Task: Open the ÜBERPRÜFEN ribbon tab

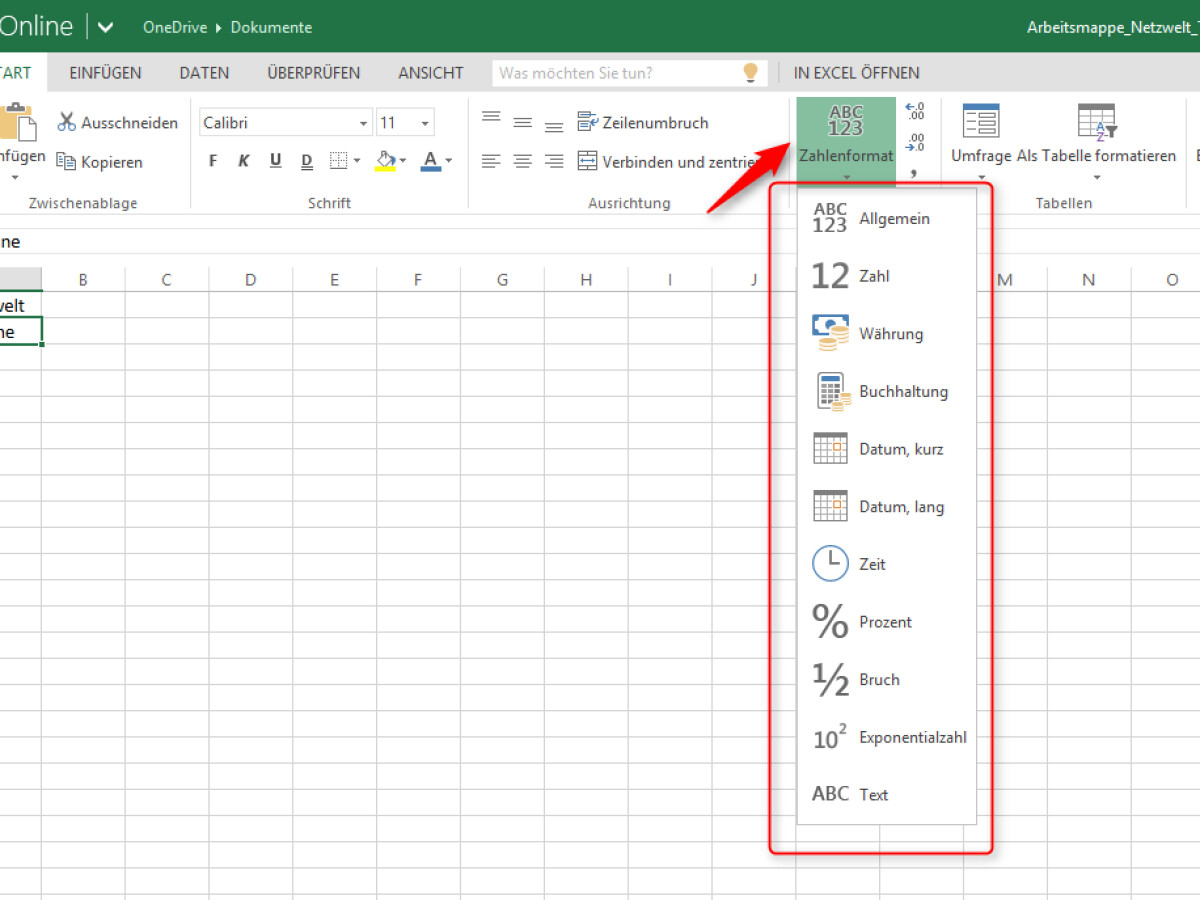Action: pos(313,72)
